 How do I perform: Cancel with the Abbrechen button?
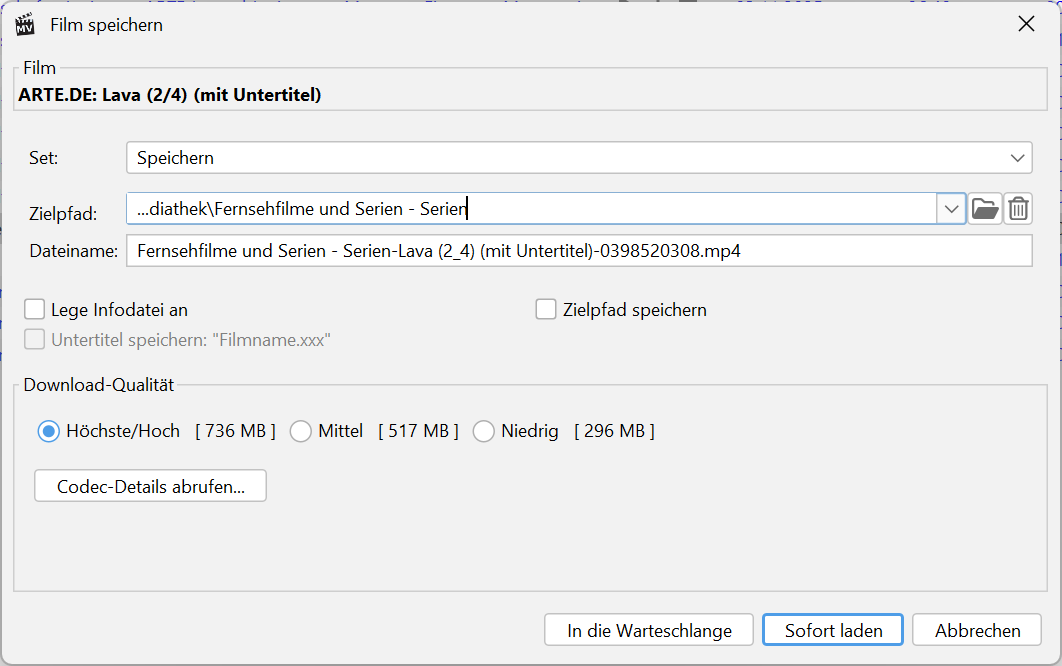[977, 631]
